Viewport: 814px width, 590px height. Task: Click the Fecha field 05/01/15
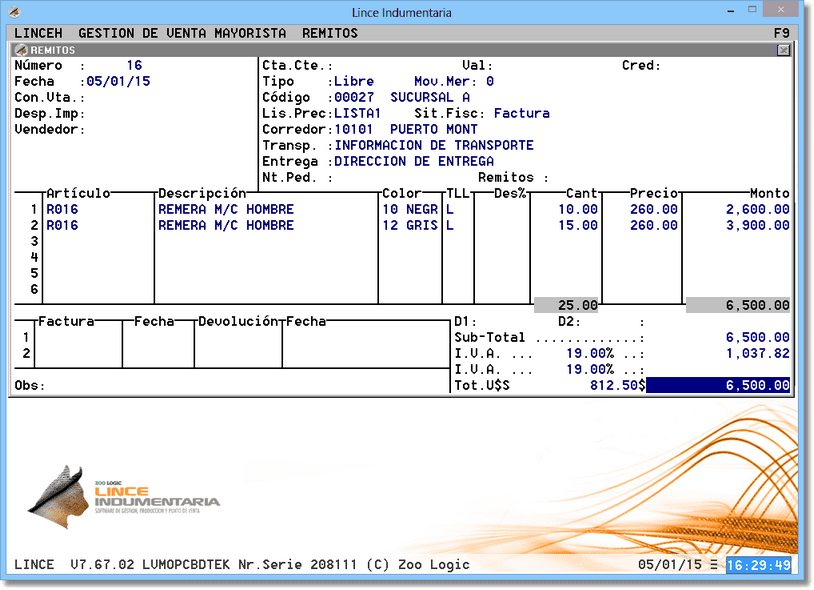(x=118, y=81)
